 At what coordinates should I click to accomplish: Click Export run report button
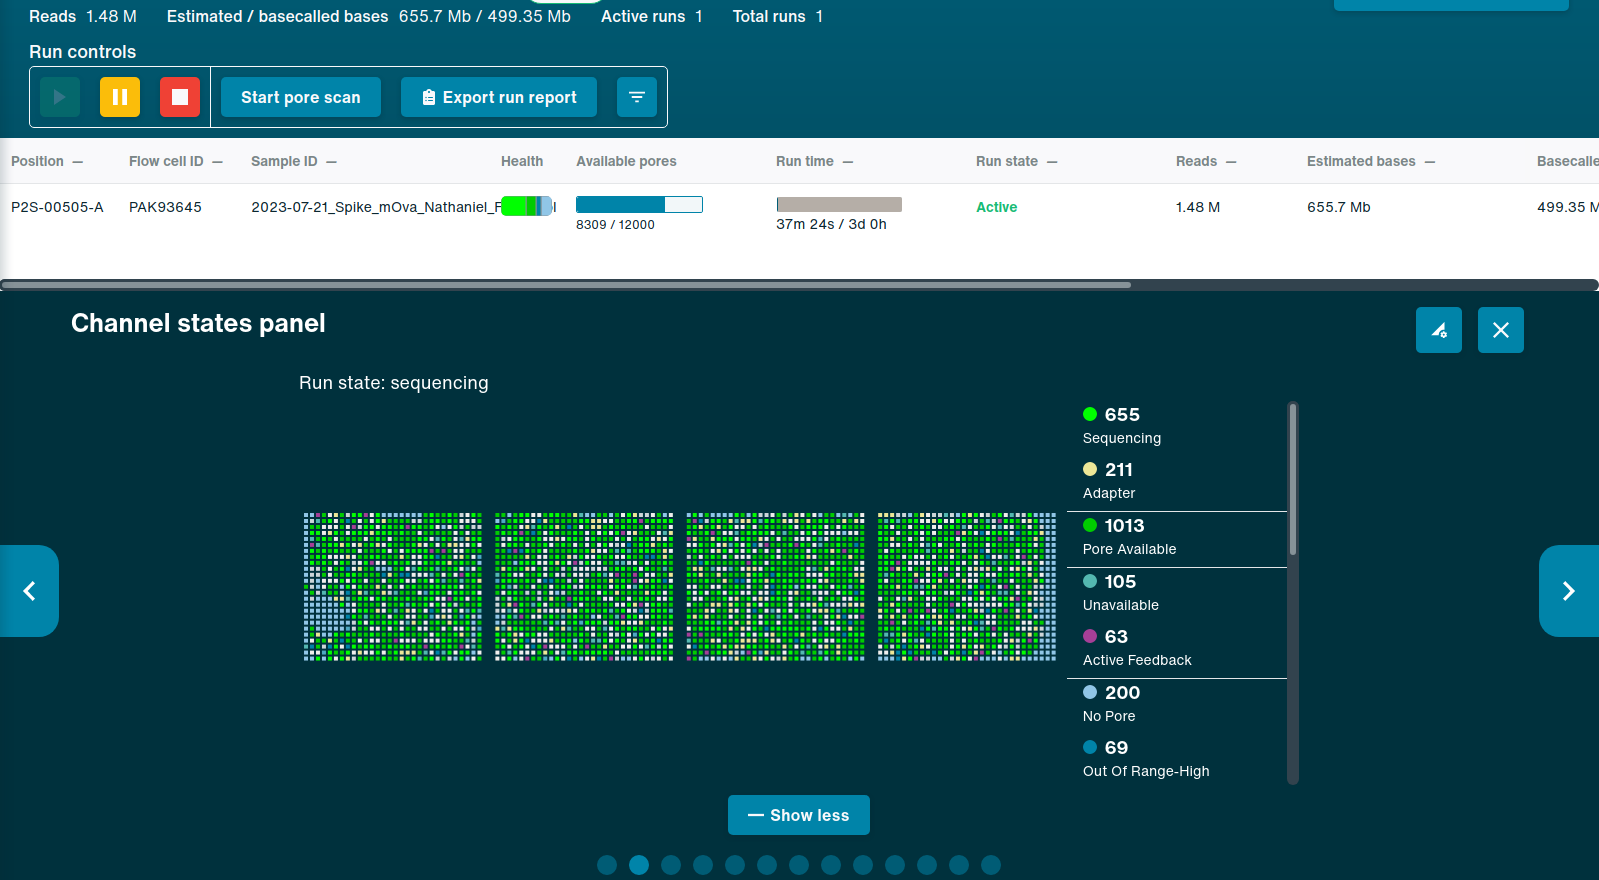point(498,97)
